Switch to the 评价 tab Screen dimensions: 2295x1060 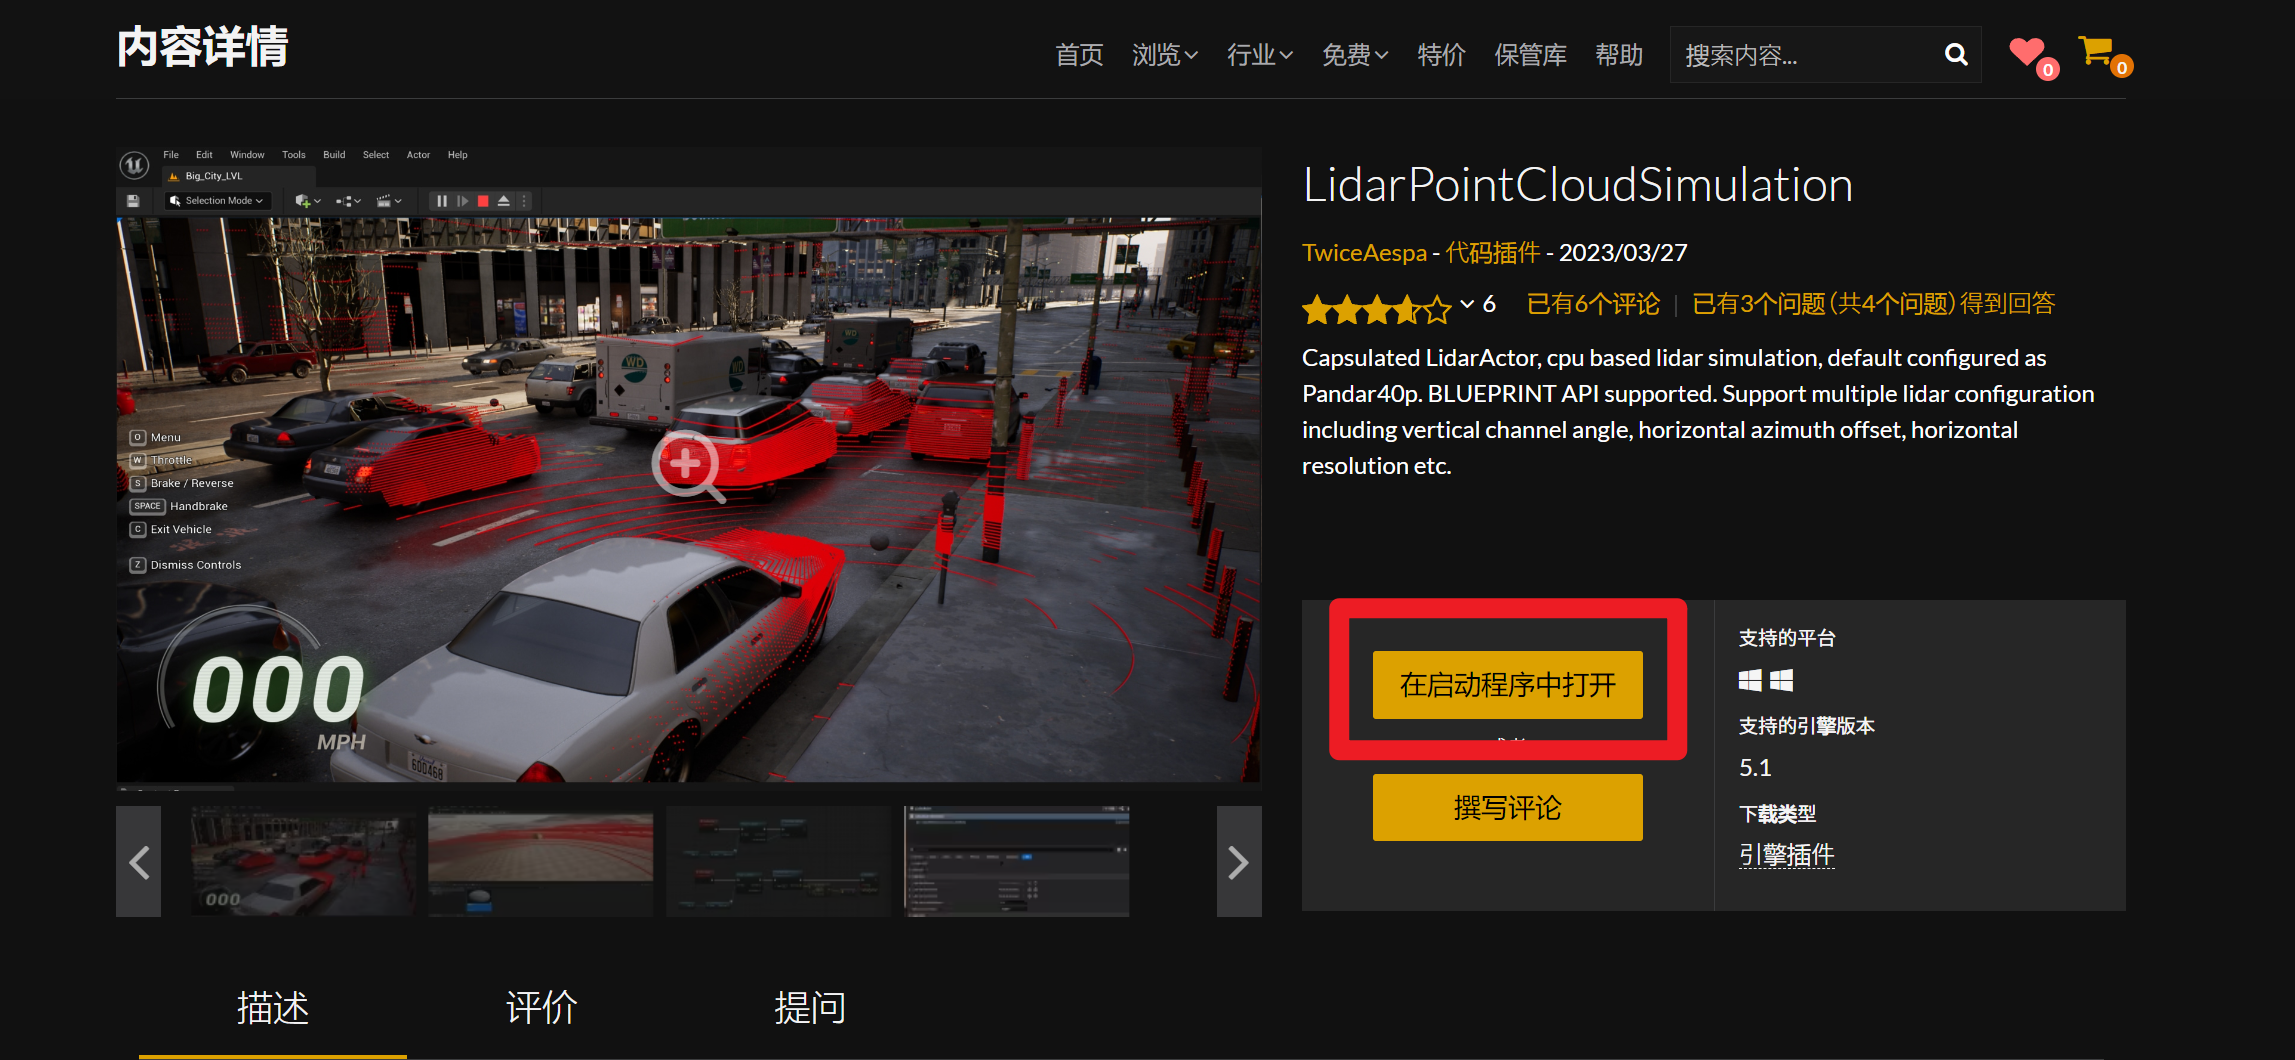point(542,1008)
